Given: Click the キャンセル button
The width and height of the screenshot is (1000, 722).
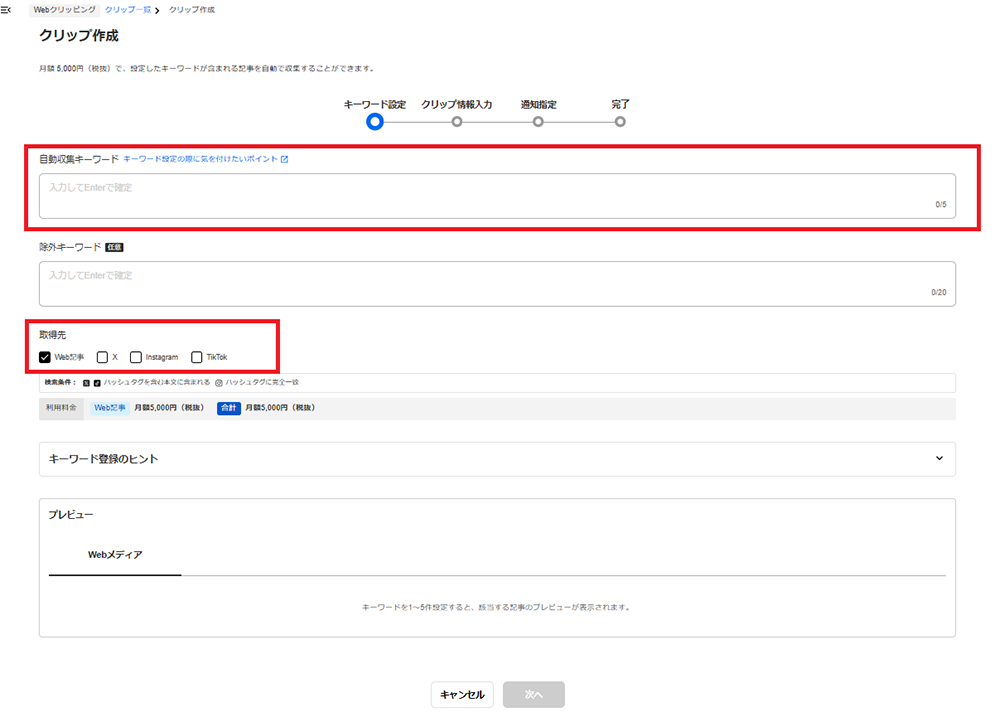Looking at the screenshot, I should [462, 695].
